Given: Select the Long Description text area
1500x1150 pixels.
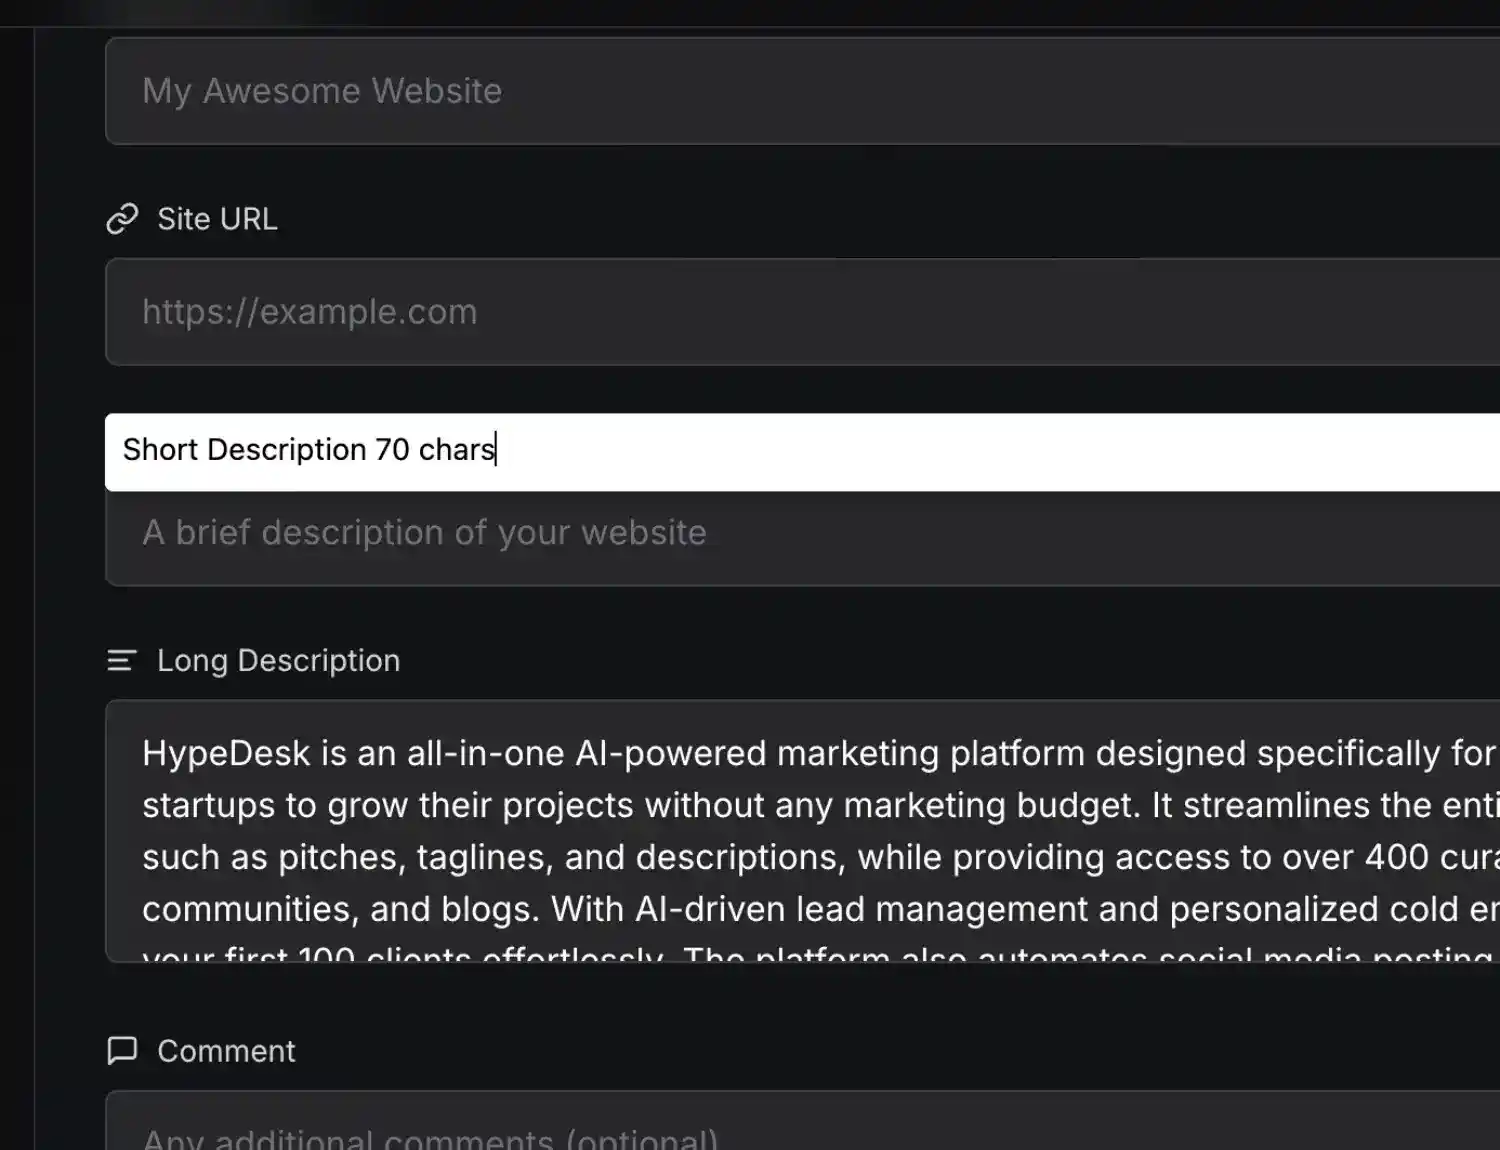Looking at the screenshot, I should (700, 830).
